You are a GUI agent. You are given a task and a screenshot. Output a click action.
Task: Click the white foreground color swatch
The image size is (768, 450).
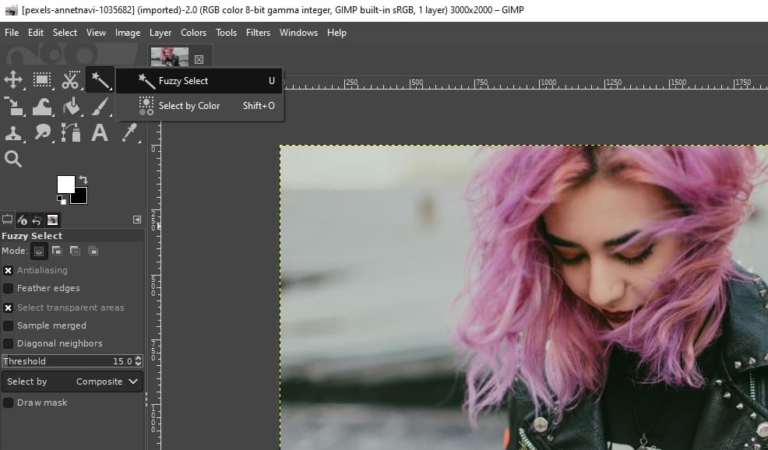pyautogui.click(x=65, y=184)
